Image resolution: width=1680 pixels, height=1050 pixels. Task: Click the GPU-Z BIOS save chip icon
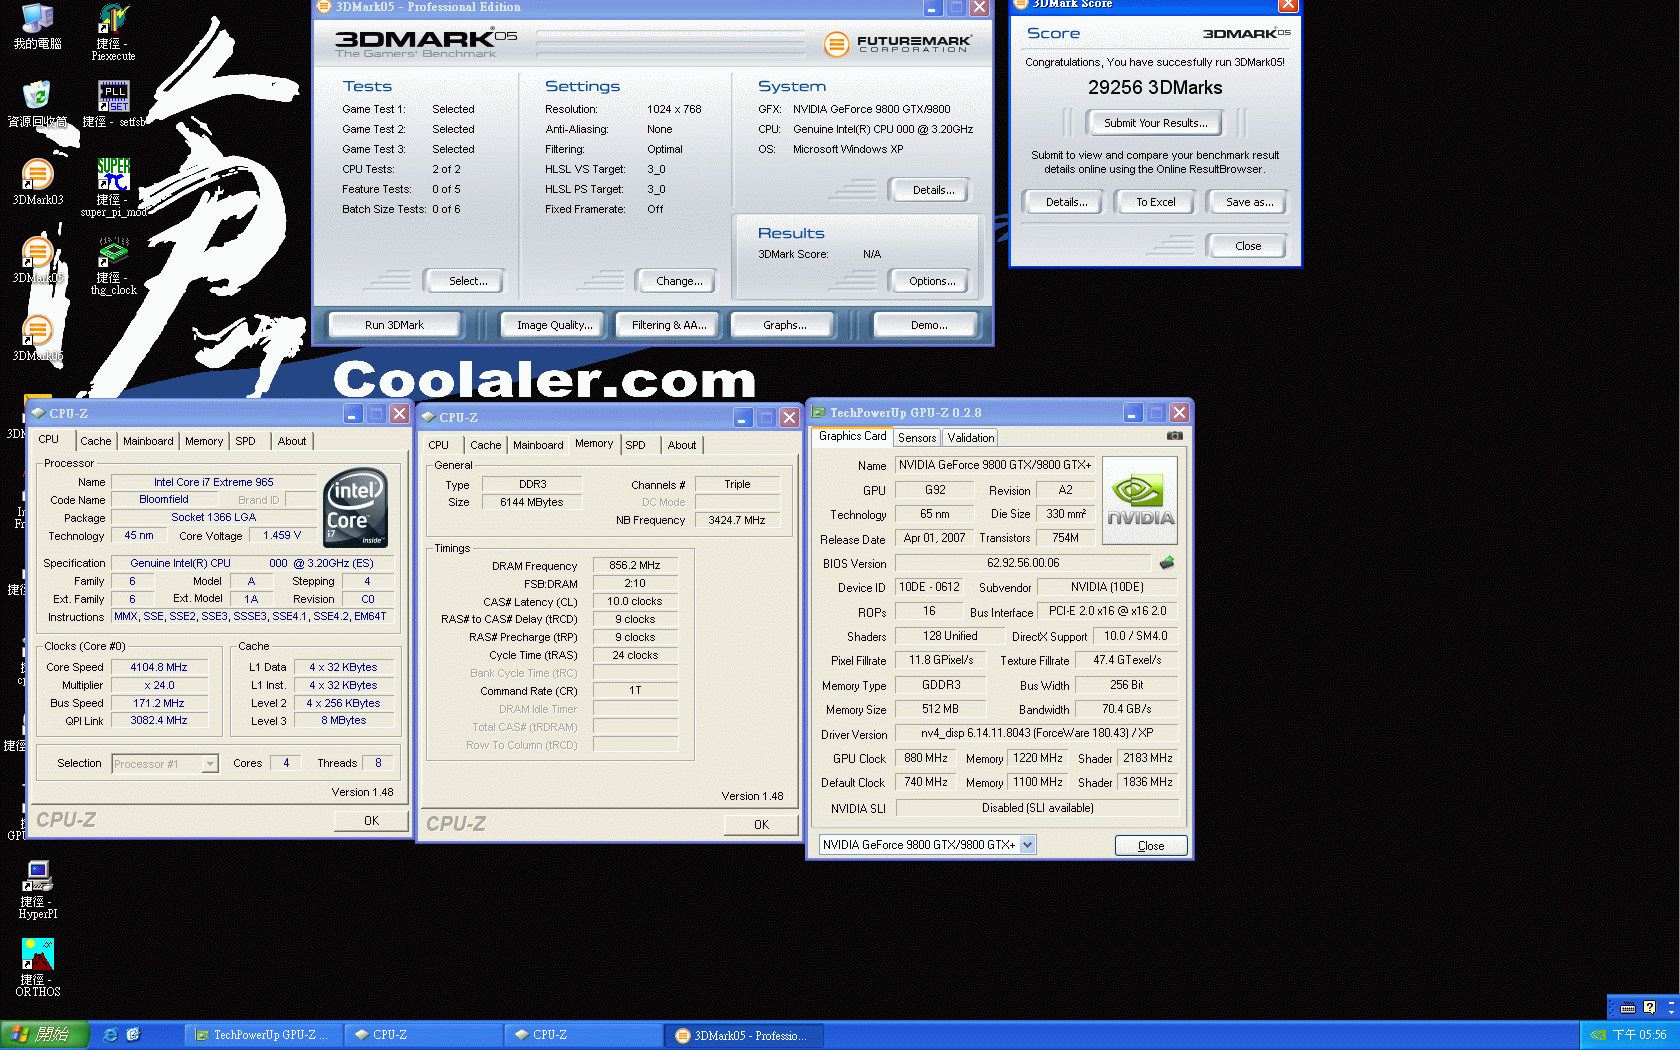tap(1166, 563)
